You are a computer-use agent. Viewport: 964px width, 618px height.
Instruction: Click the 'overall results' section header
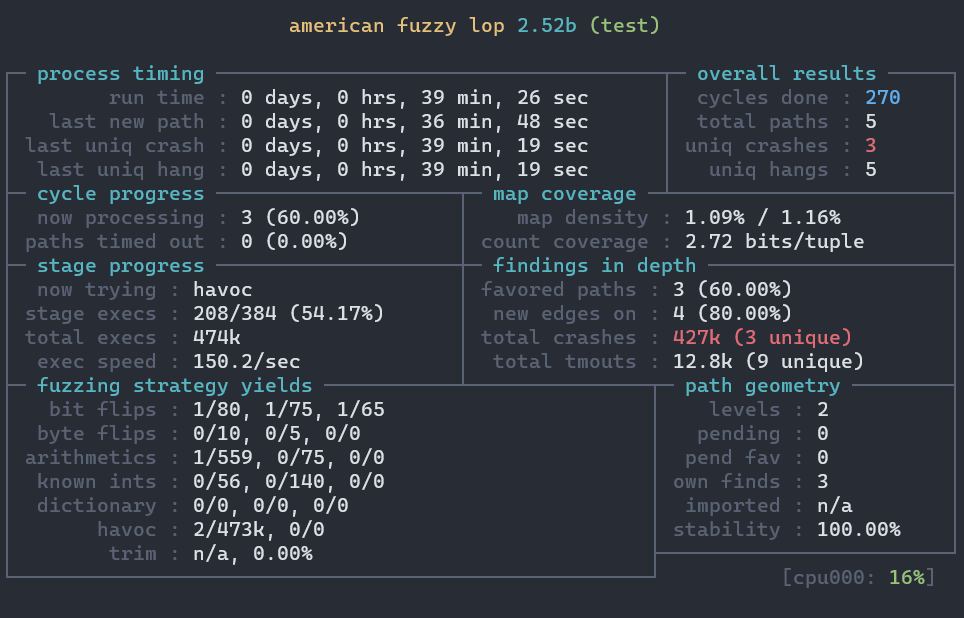[x=786, y=74]
